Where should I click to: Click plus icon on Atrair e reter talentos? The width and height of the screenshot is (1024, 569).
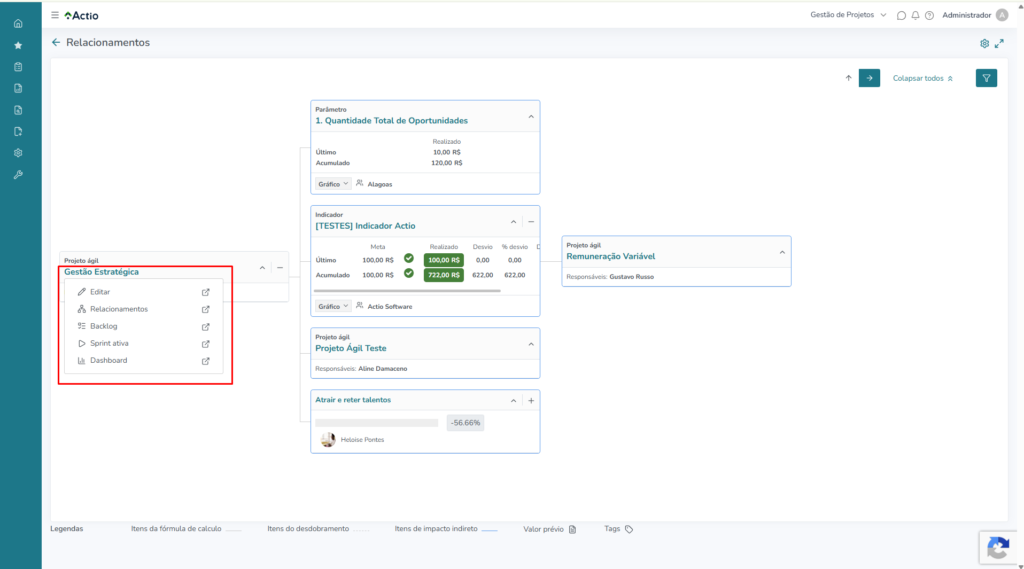point(531,400)
